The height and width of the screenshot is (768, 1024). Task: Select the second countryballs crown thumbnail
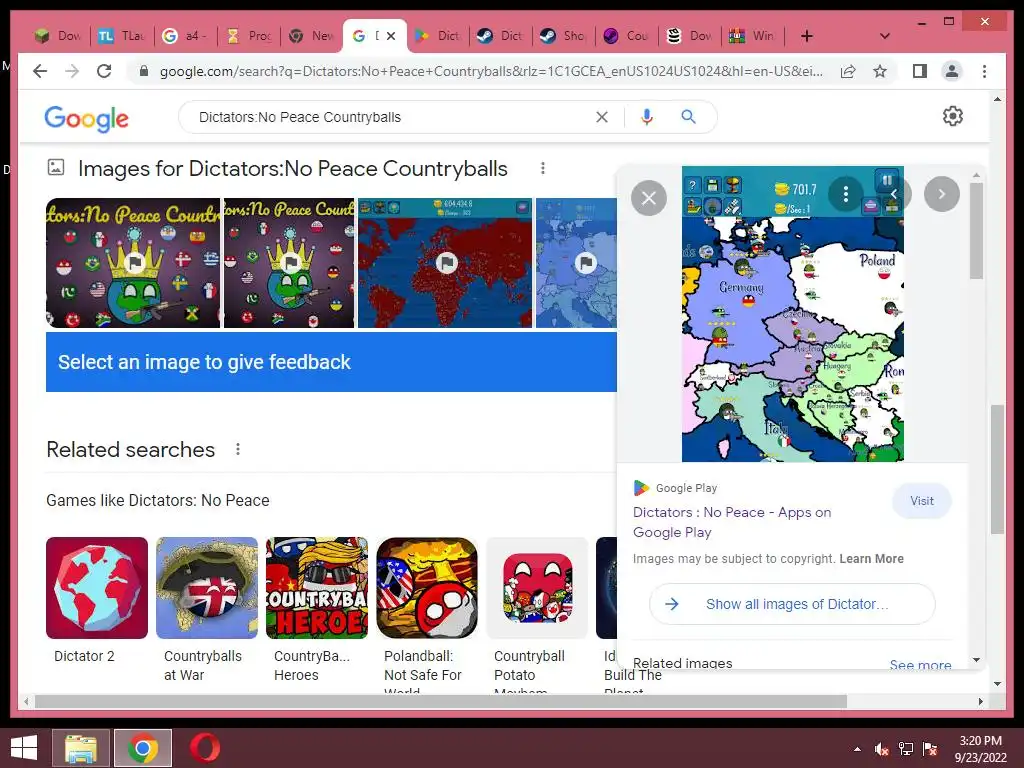(289, 263)
